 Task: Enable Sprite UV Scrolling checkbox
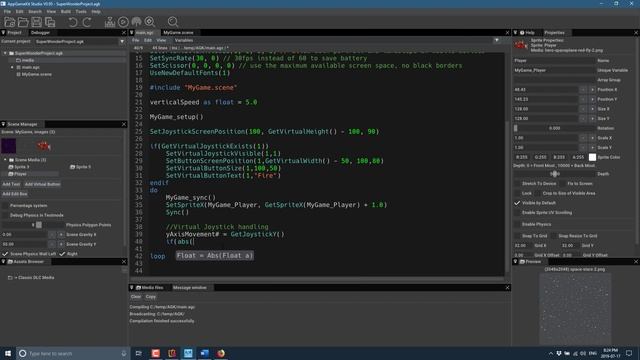pyautogui.click(x=517, y=213)
